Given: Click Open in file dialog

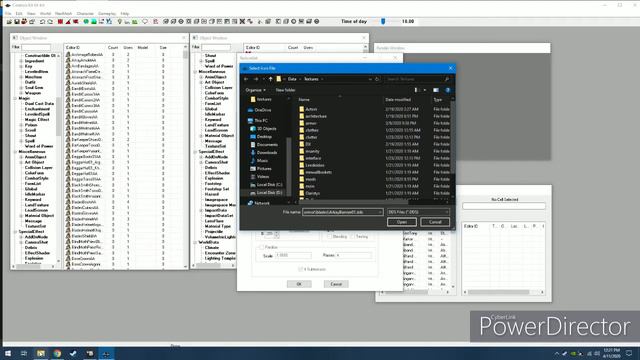Looking at the screenshot, I should 402,222.
